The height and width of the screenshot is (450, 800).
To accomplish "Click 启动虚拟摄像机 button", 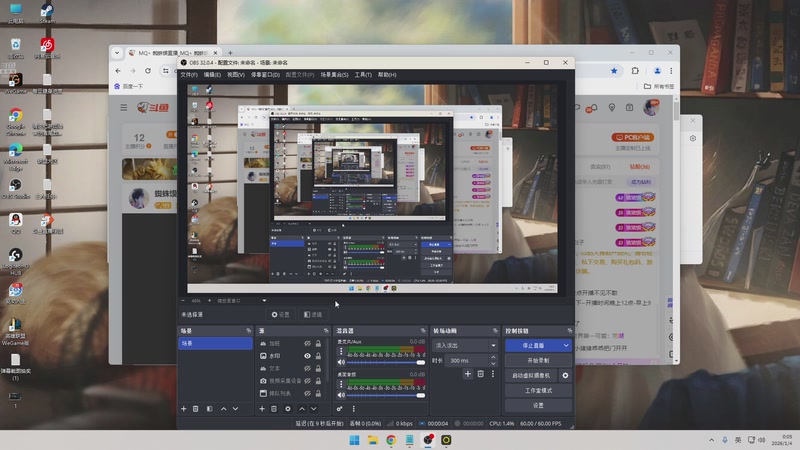I will (531, 376).
